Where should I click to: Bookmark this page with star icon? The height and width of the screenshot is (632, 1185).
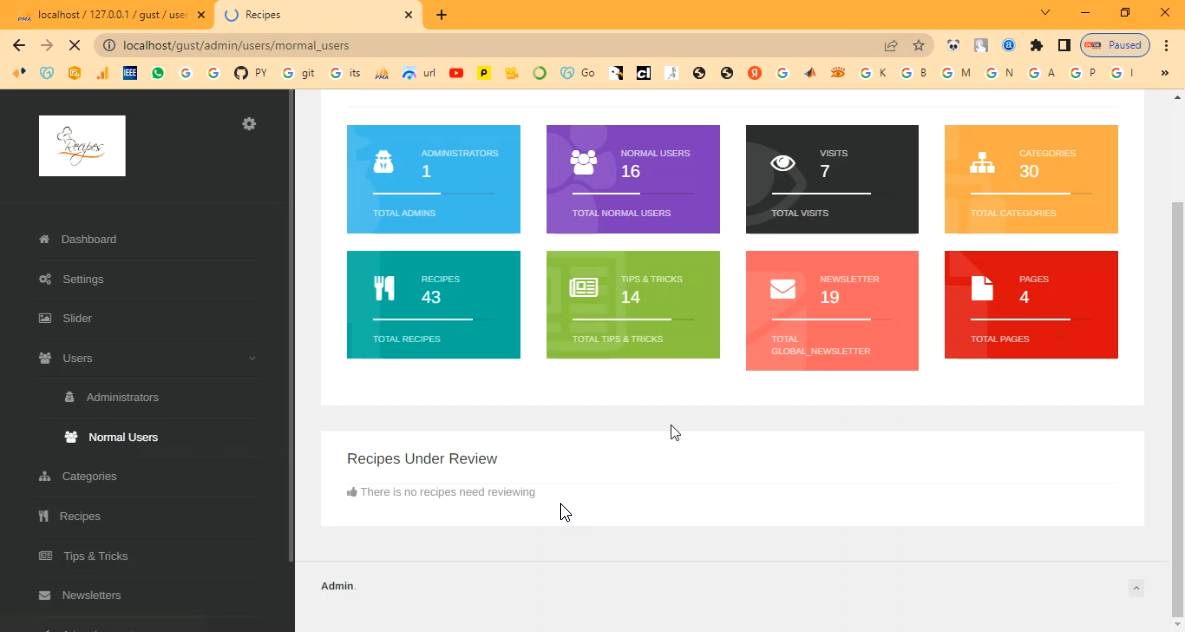(919, 45)
